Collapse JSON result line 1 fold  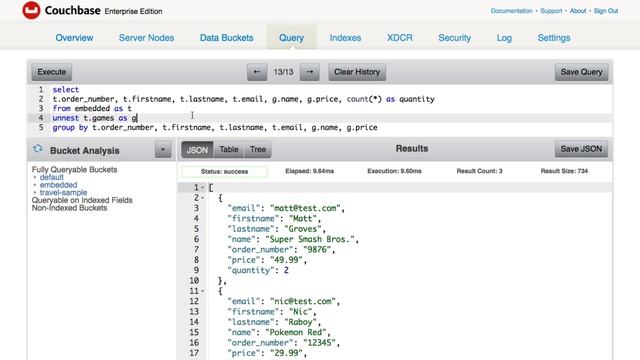203,187
